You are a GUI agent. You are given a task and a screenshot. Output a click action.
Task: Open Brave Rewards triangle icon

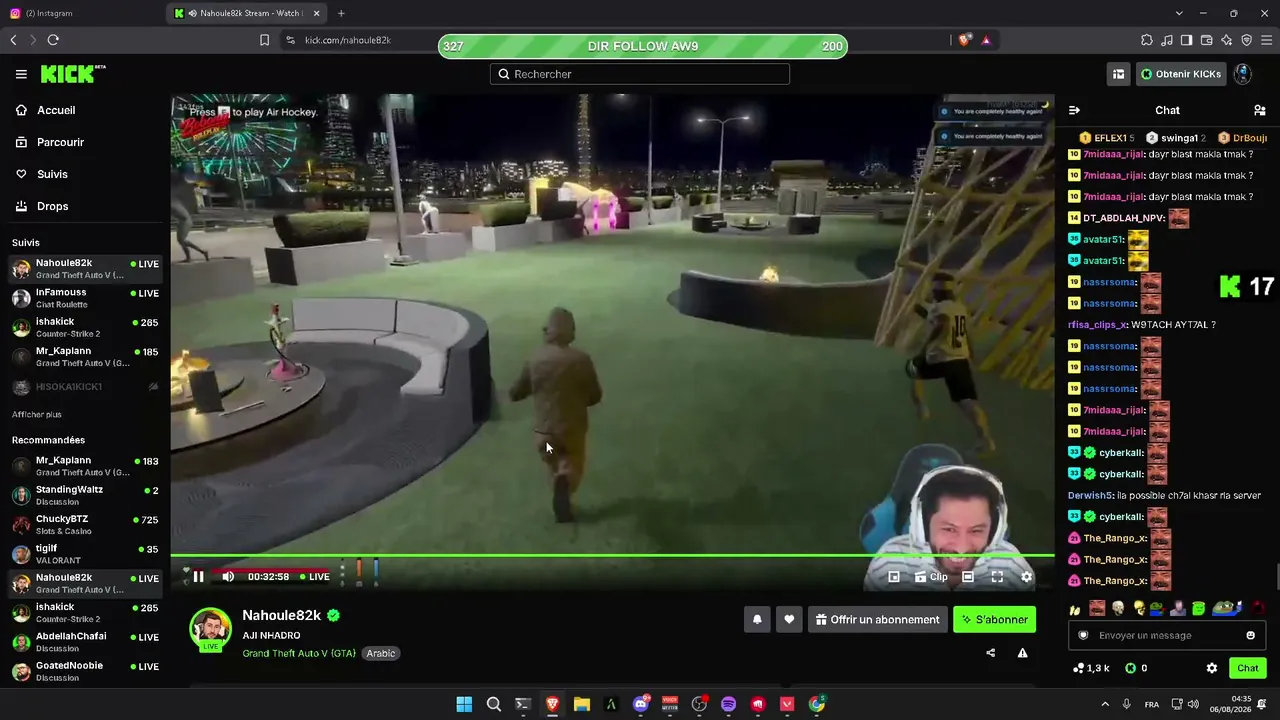(986, 40)
